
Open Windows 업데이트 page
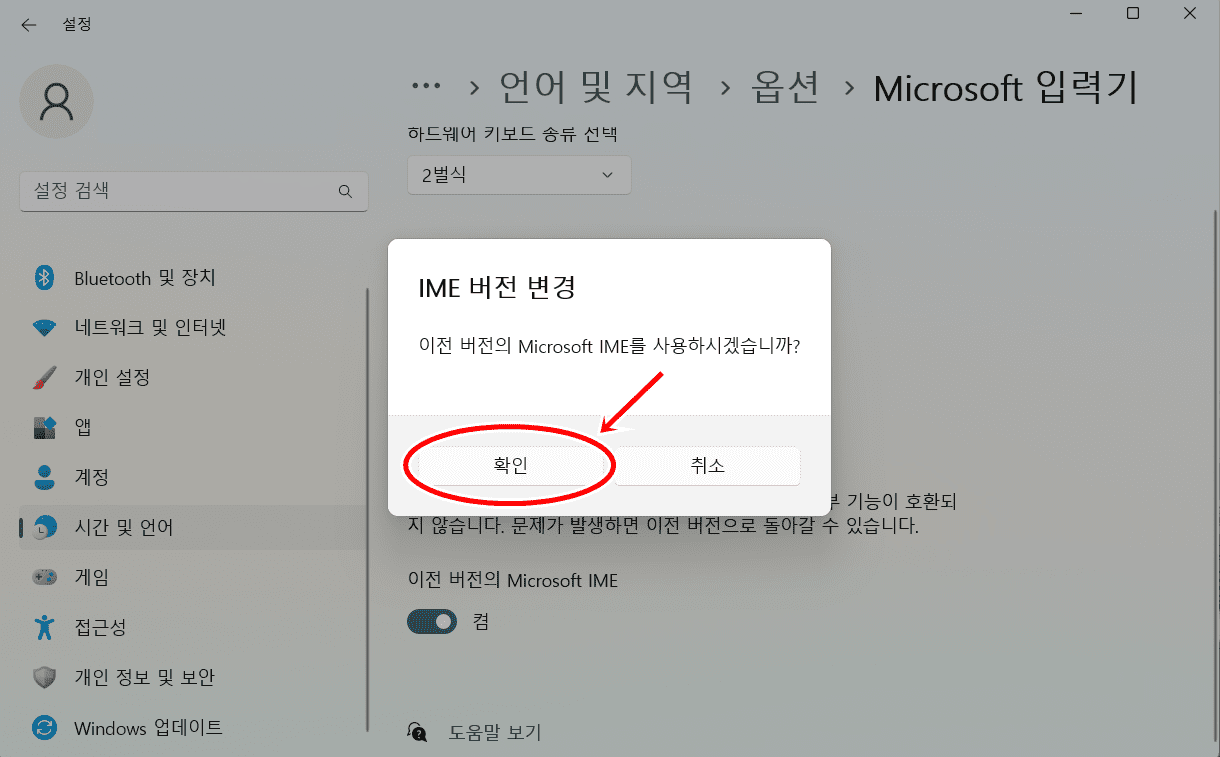(x=193, y=727)
